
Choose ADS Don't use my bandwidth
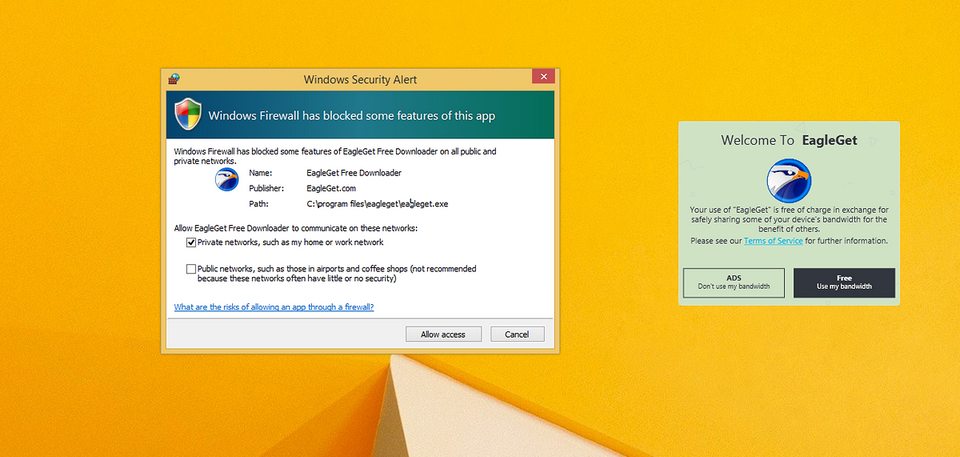(733, 282)
